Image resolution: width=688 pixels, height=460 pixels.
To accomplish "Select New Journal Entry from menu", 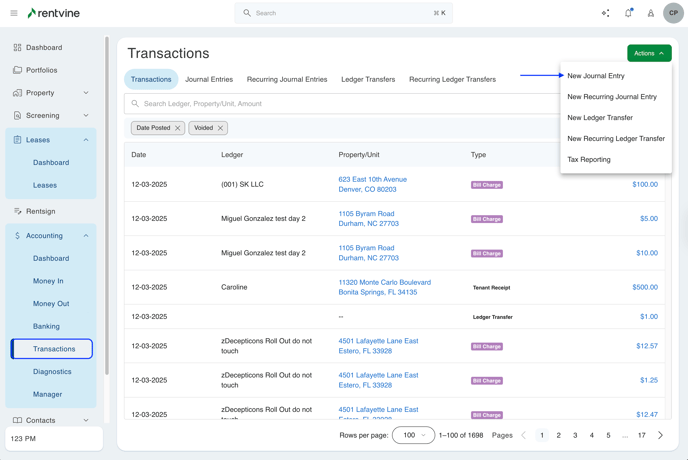I will [x=596, y=76].
